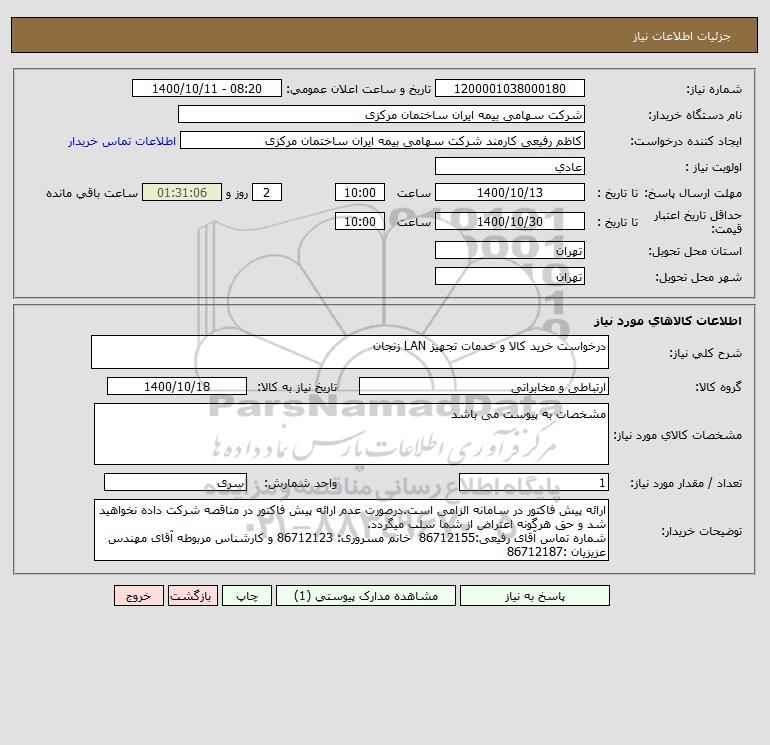Click the response deadline time field 10:00
770x745 pixels.
click(x=359, y=193)
